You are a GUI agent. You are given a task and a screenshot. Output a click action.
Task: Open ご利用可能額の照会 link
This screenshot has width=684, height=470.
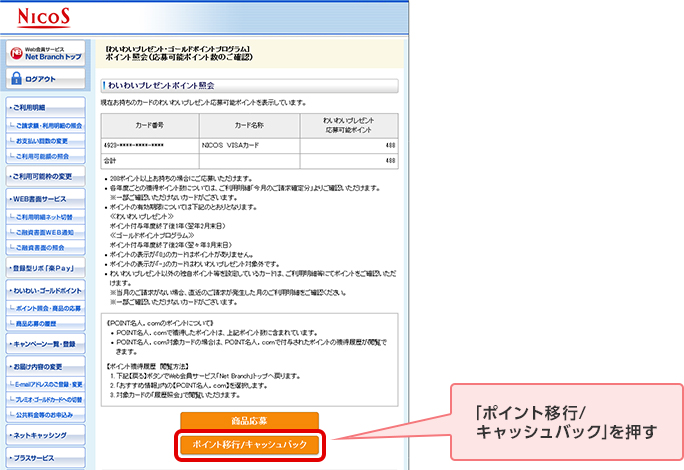(48, 157)
